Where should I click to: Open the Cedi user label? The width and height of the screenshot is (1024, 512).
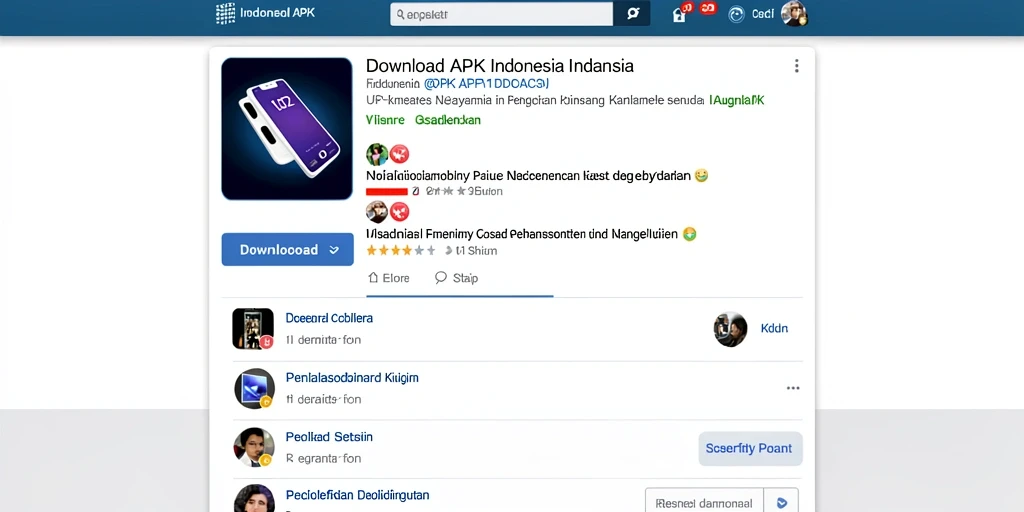pos(763,14)
